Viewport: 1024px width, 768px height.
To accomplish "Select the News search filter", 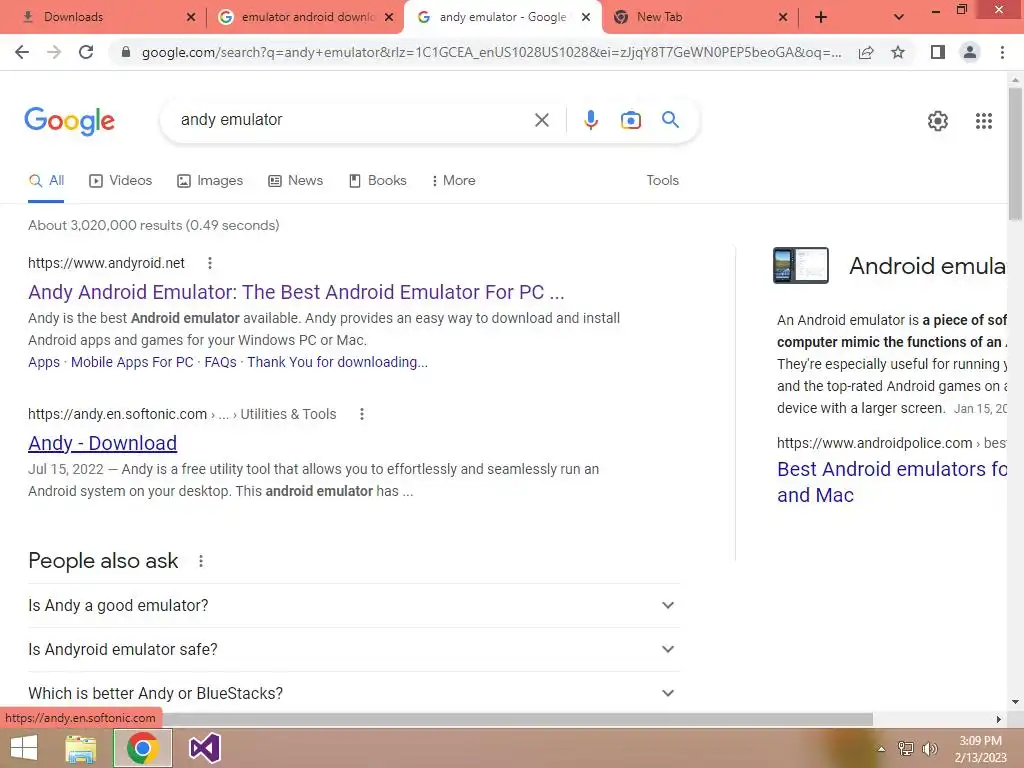I will pyautogui.click(x=296, y=180).
